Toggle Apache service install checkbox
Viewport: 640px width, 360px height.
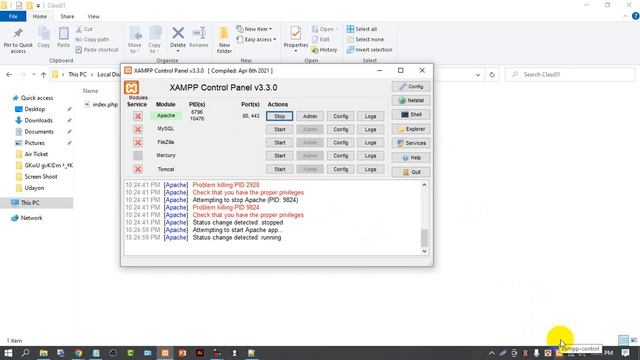[138, 116]
